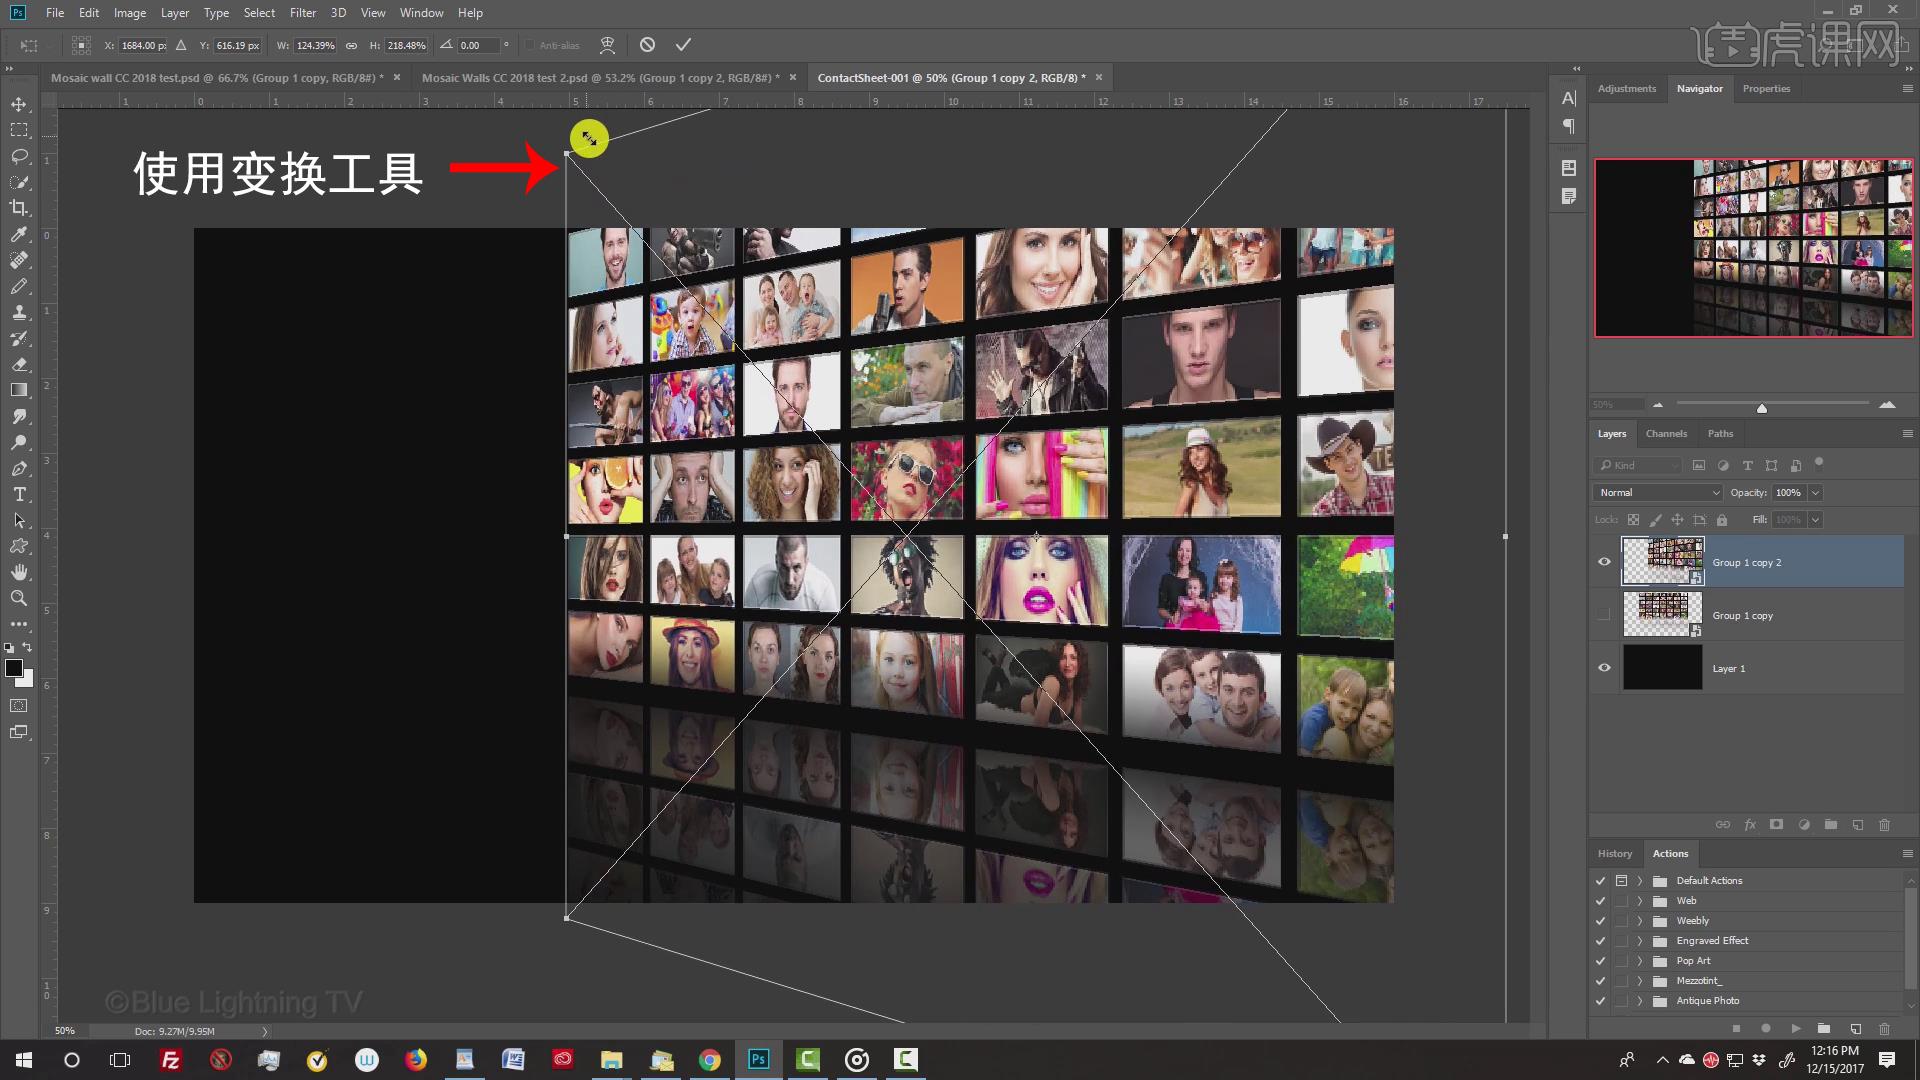This screenshot has height=1080, width=1920.
Task: Select the Hand tool
Action: click(x=19, y=572)
